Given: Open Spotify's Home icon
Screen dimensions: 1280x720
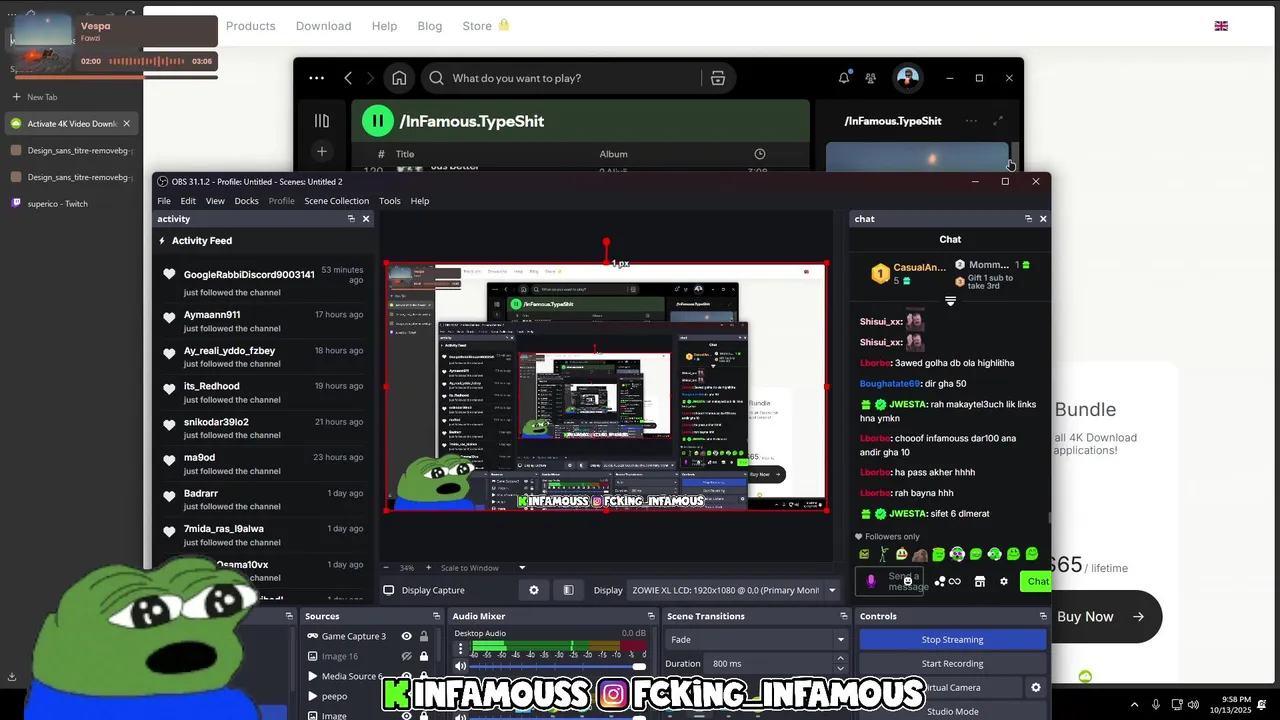Looking at the screenshot, I should [x=399, y=78].
